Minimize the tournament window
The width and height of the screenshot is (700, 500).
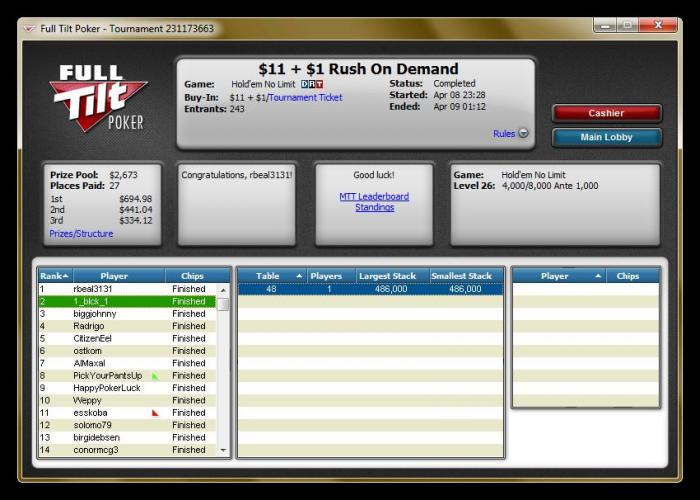coord(605,25)
